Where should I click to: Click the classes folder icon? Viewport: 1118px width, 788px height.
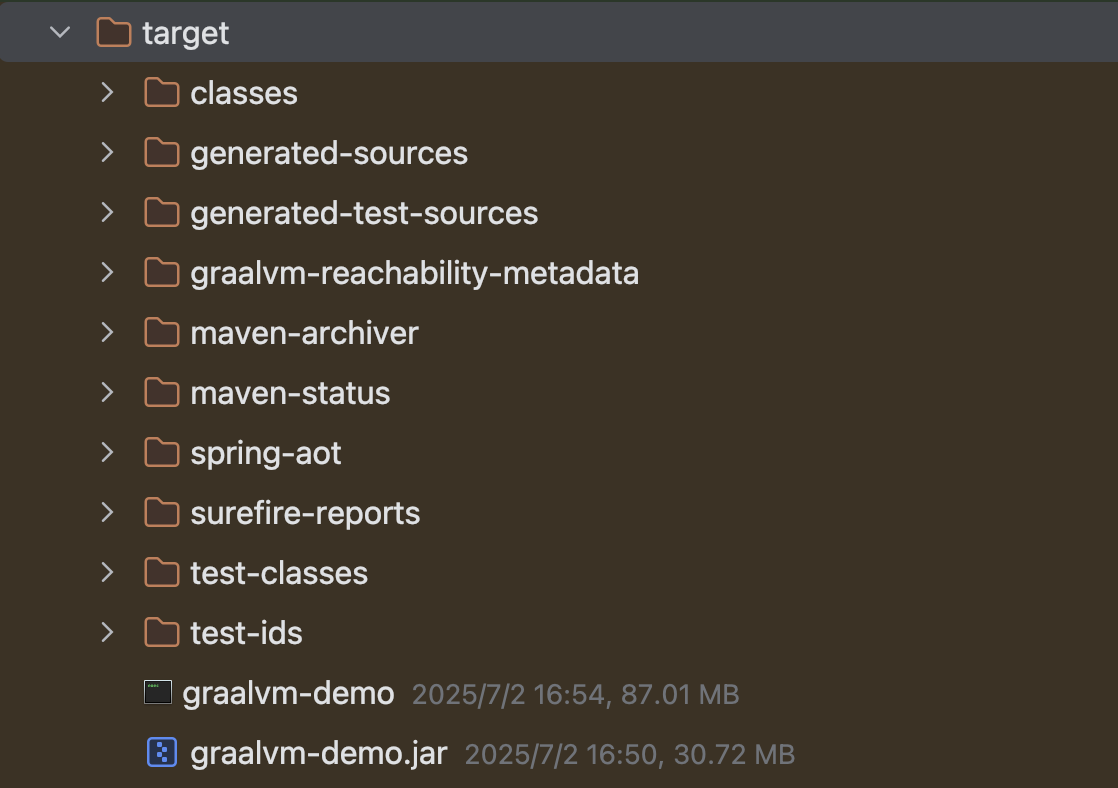[162, 93]
